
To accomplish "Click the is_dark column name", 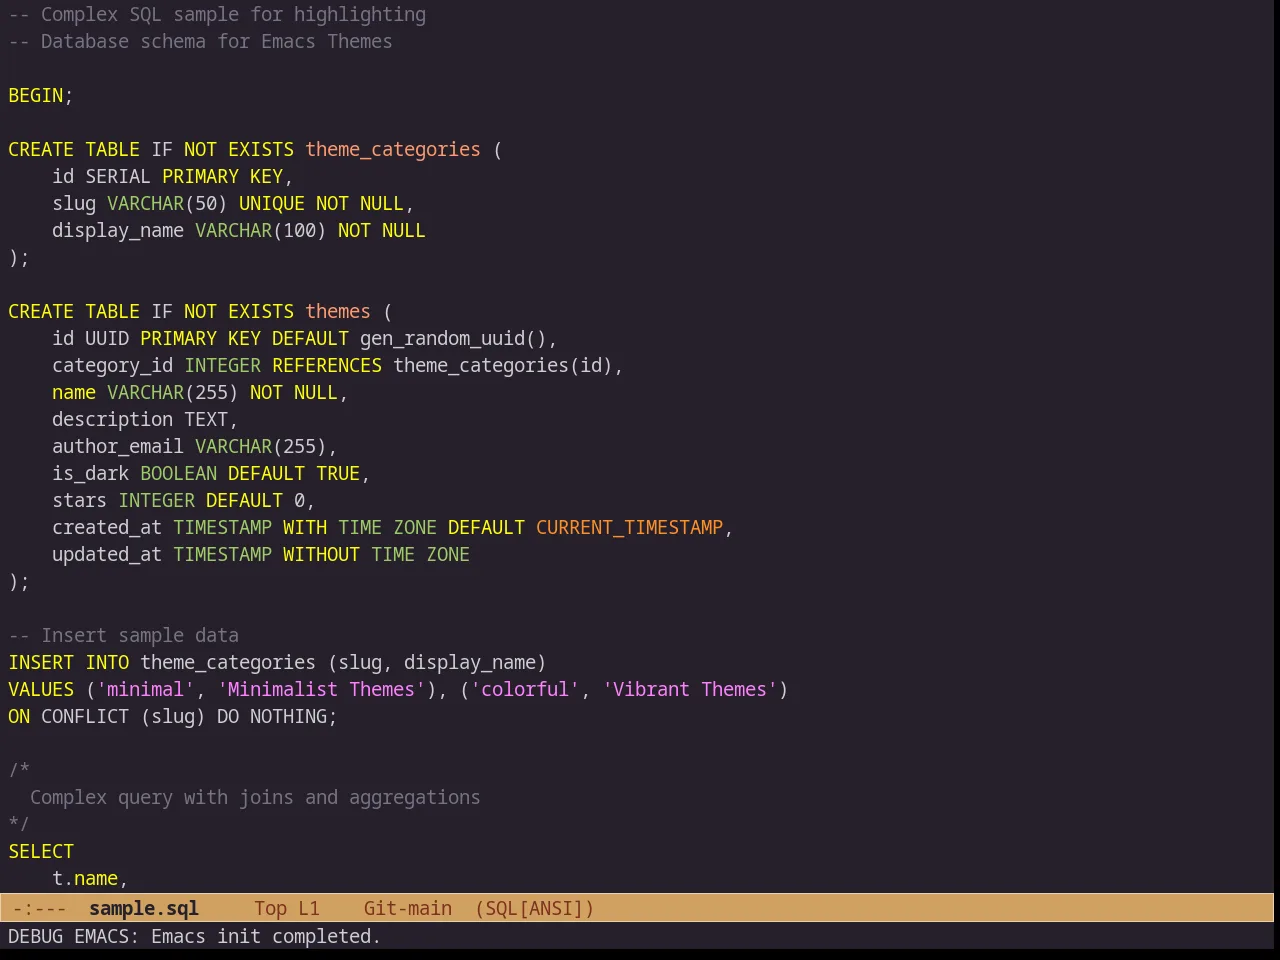I will (91, 473).
